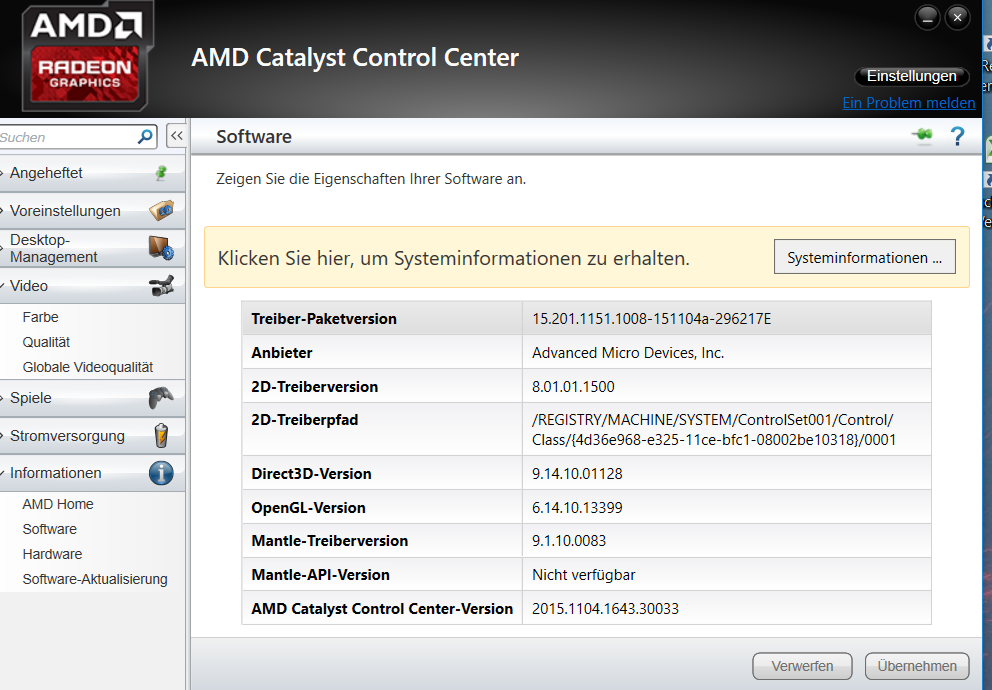Close the Catalyst Control Center window
This screenshot has width=992, height=690.
pos(958,18)
